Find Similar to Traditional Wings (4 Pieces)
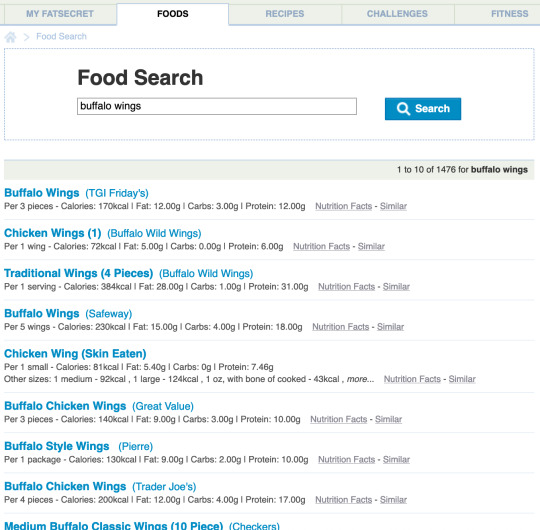 pyautogui.click(x=396, y=287)
